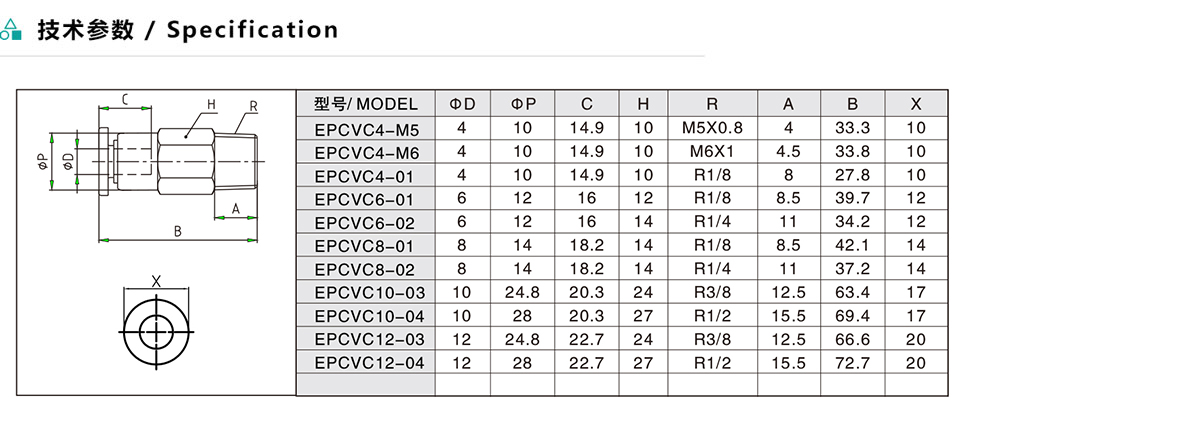This screenshot has width=1187, height=430.
Task: Click the H label in the fitting drawing
Action: pos(211,104)
